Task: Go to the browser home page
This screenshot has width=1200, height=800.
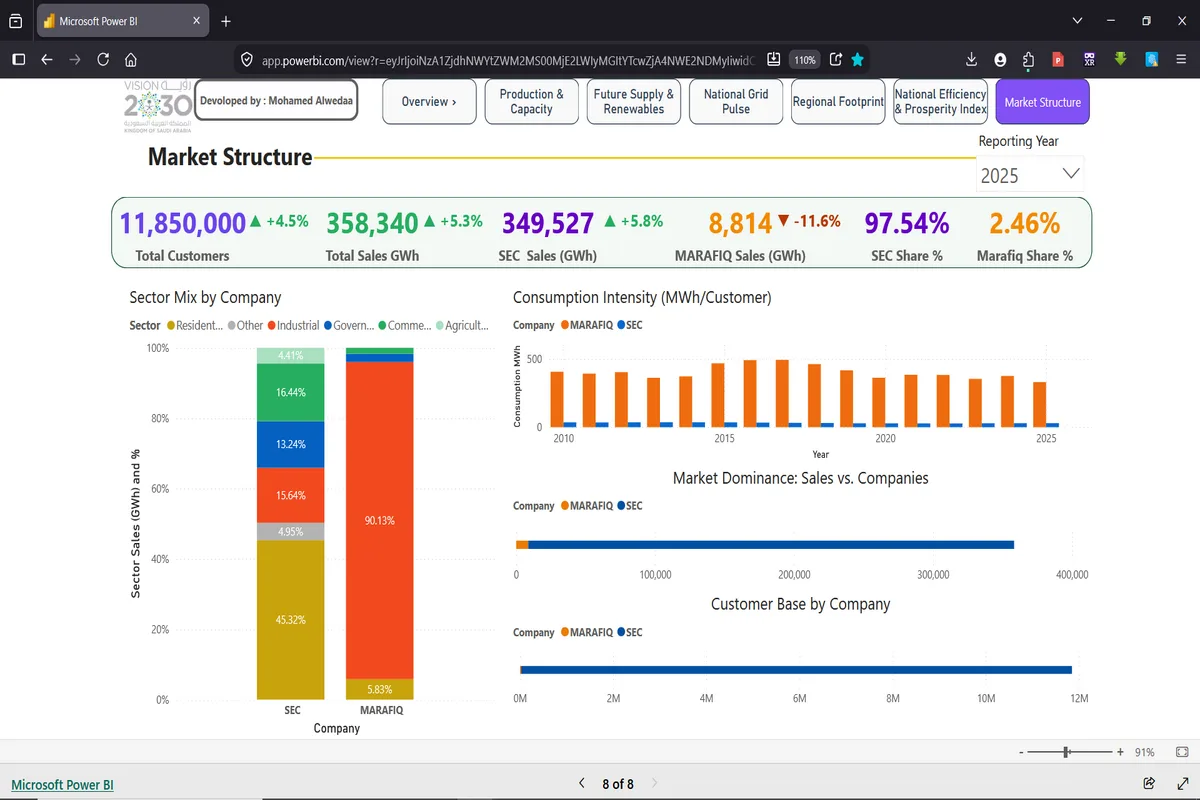Action: [x=131, y=60]
